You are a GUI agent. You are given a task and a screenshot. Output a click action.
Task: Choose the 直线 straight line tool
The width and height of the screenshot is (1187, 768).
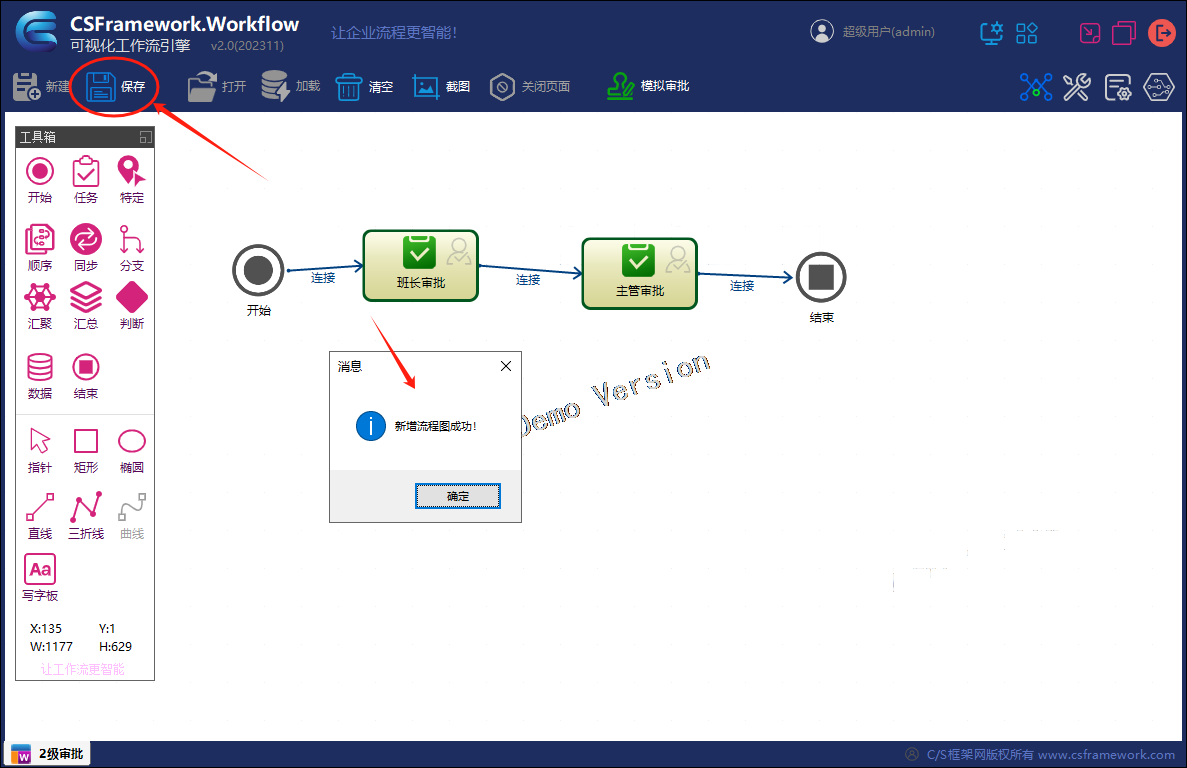click(x=40, y=516)
